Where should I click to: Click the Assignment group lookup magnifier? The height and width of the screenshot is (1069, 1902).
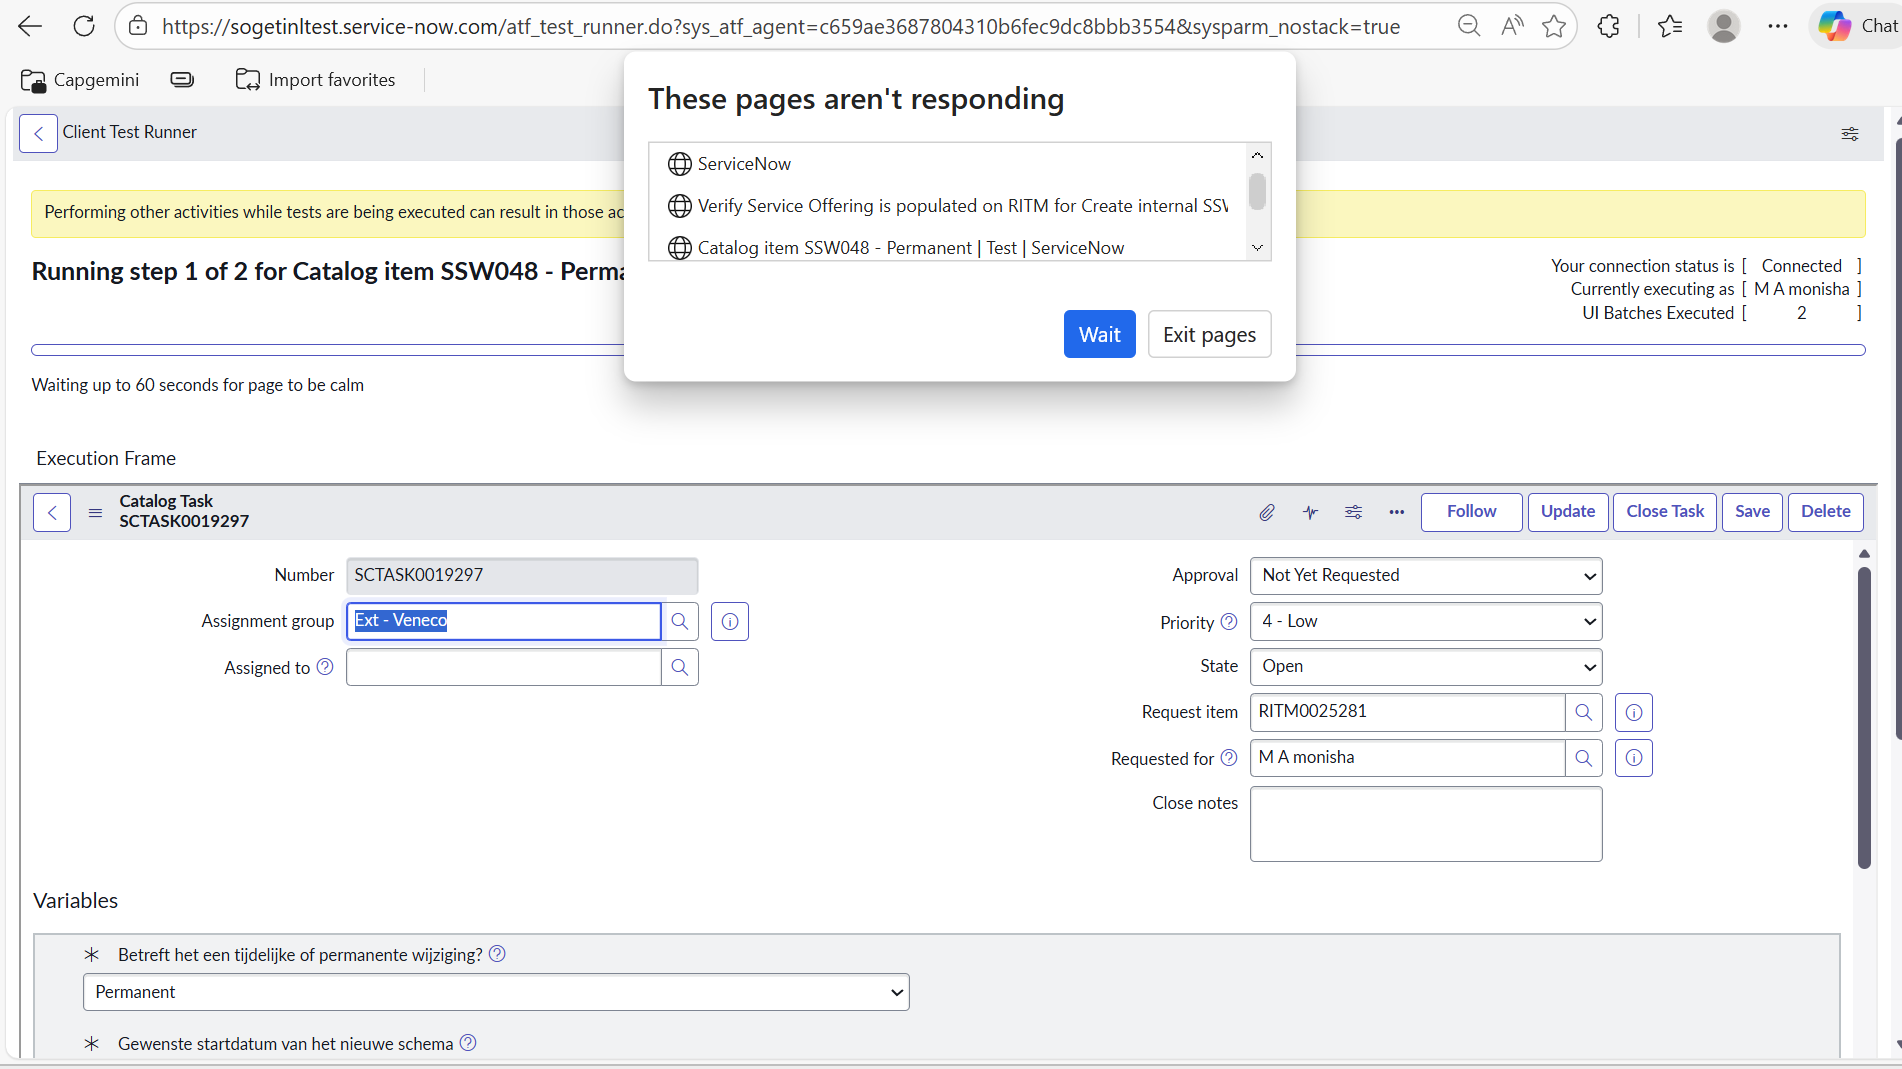[x=680, y=621]
